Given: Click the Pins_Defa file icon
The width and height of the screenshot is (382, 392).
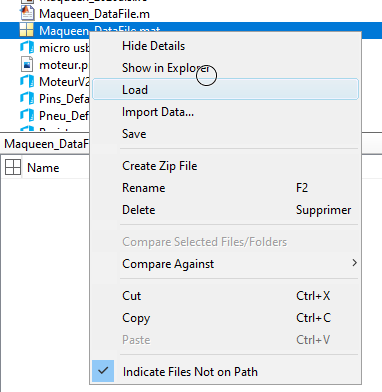Looking at the screenshot, I should tap(27, 98).
